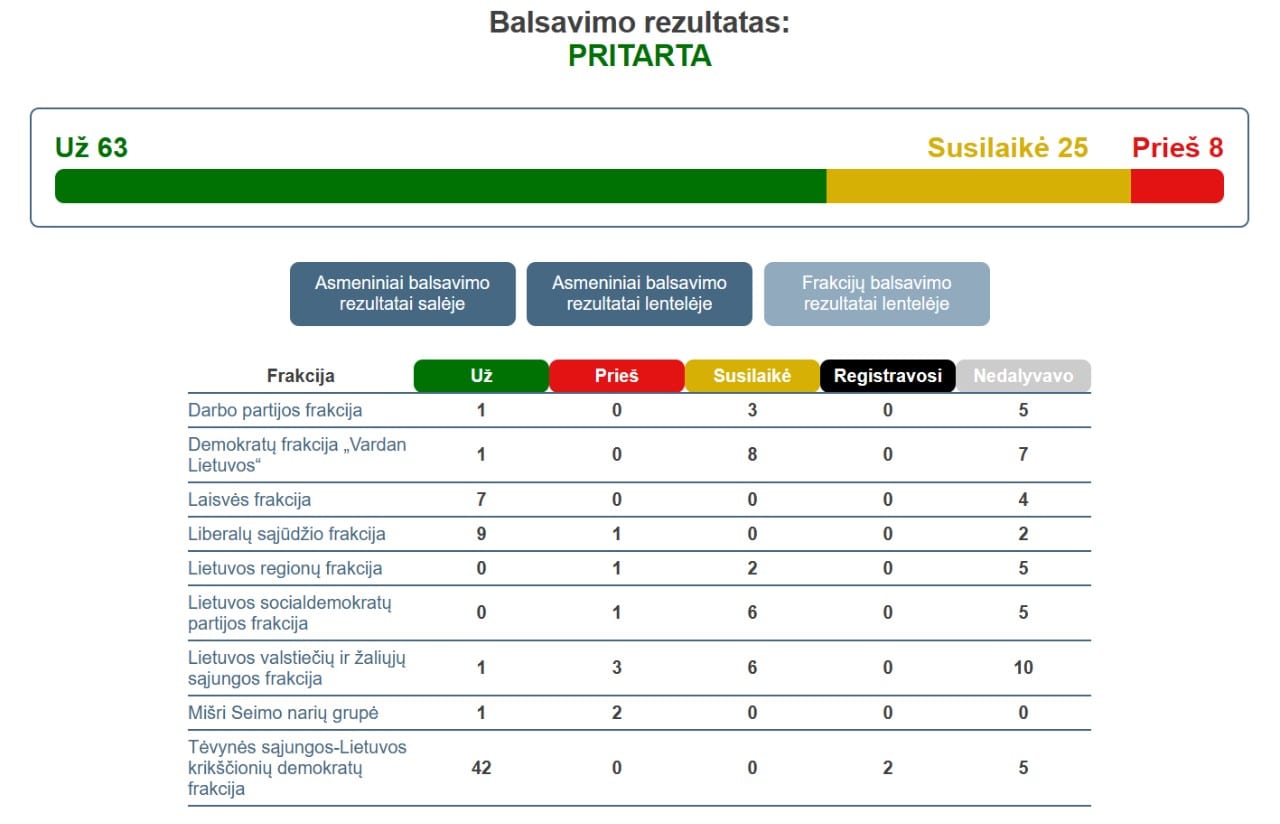
Task: Click Nedalyvavo value 0 for Mišri Seimo narių grupė
Action: [x=1023, y=713]
